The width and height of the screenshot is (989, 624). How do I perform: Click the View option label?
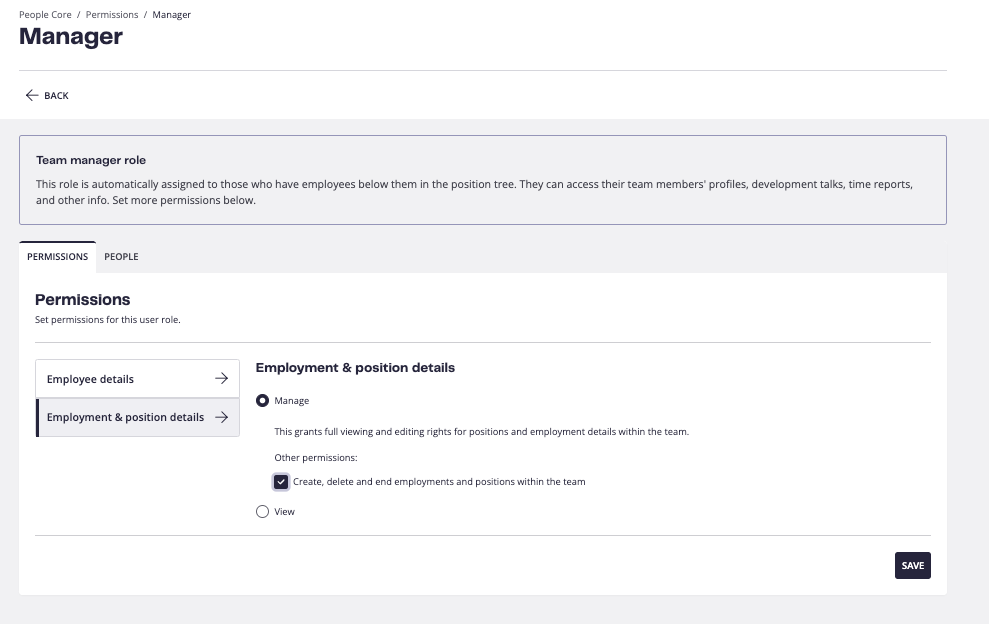[x=284, y=512]
